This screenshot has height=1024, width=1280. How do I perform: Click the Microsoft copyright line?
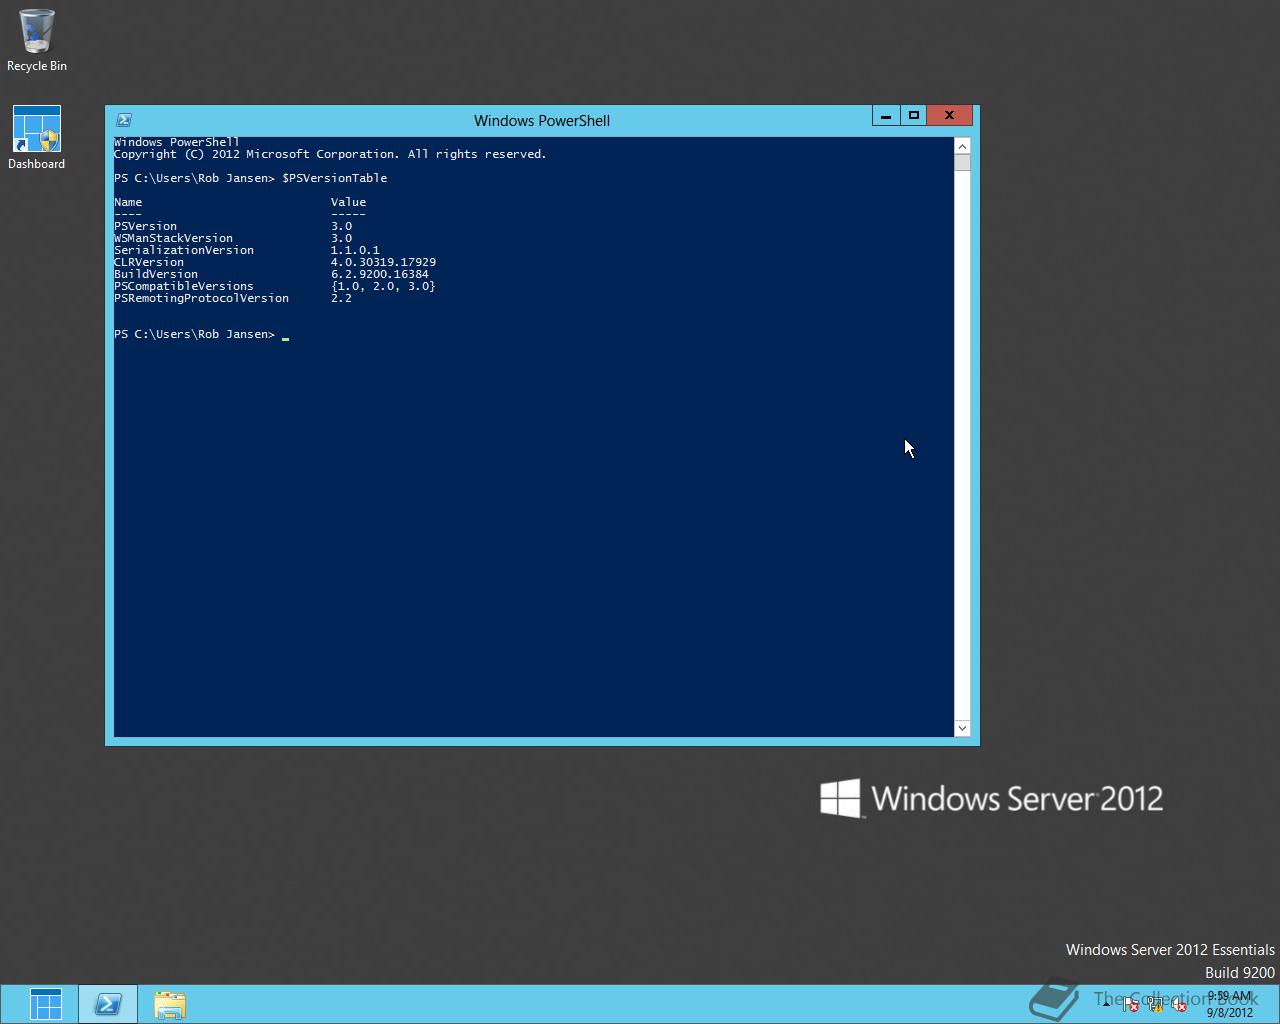point(330,154)
